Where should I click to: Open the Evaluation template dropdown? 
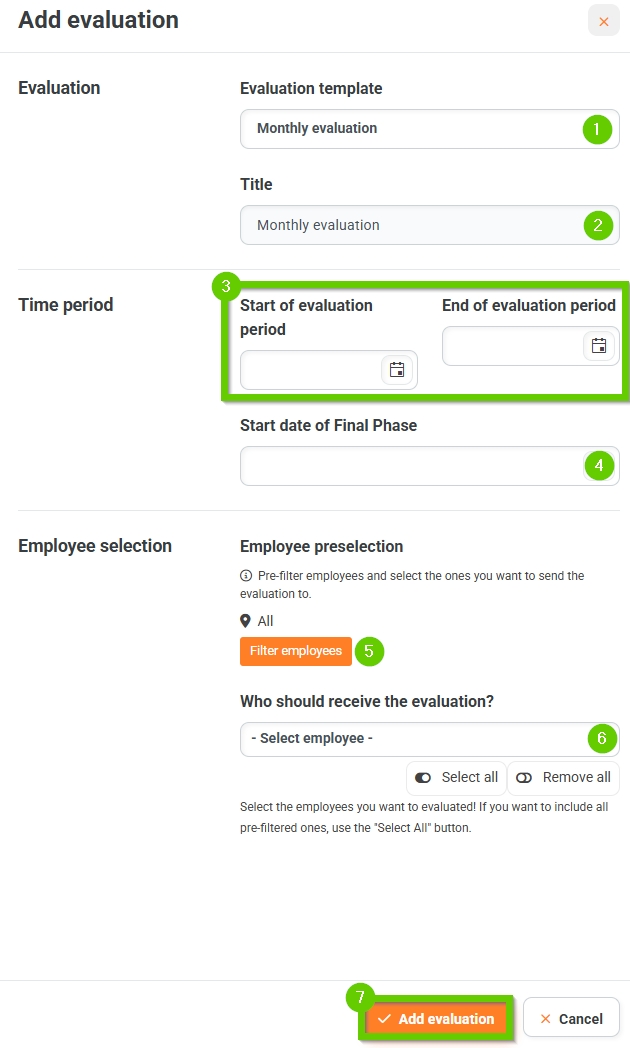tap(430, 128)
